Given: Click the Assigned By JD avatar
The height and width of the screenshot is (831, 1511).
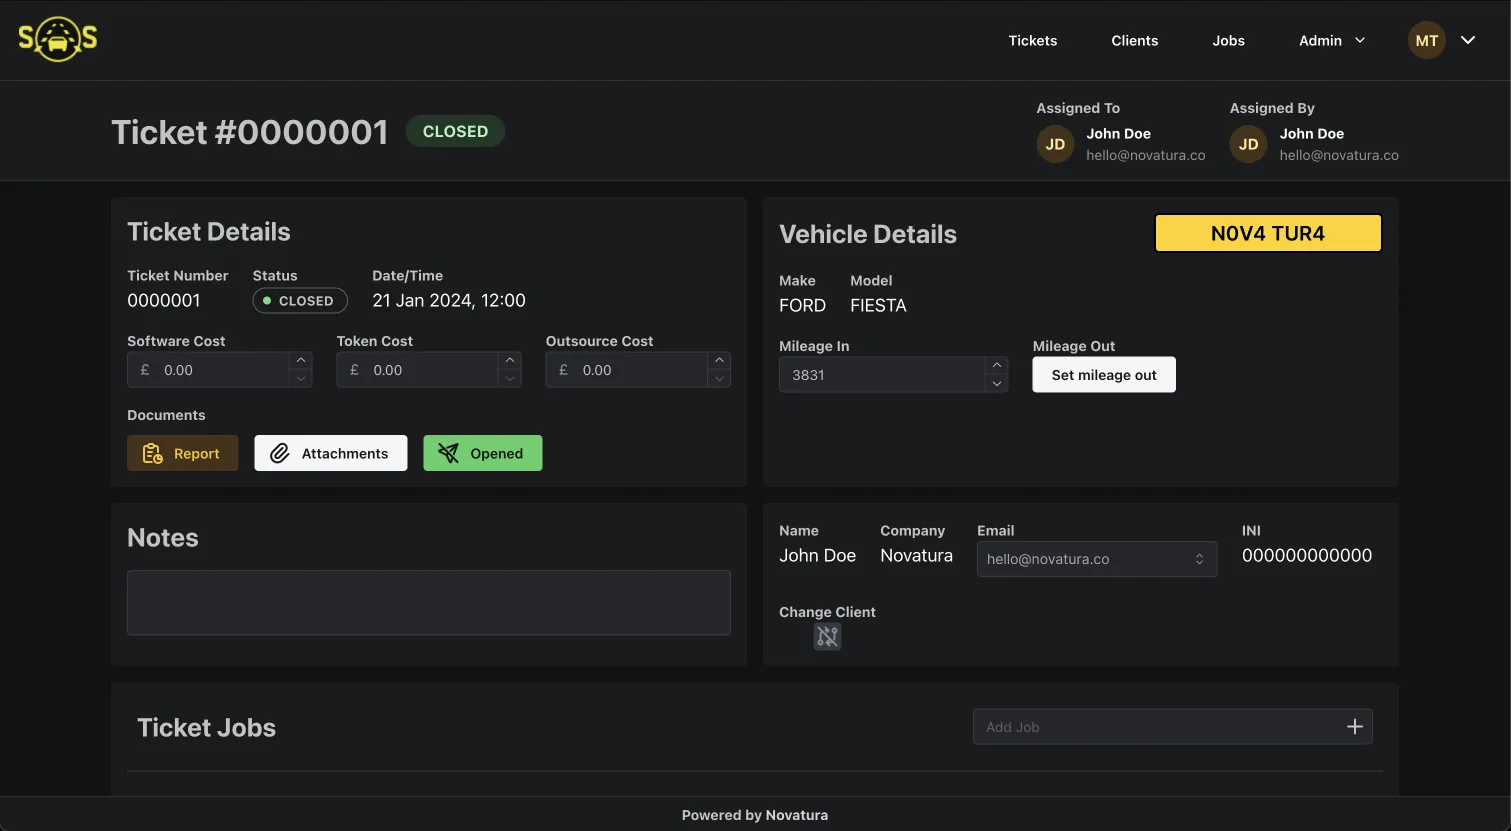Looking at the screenshot, I should coord(1248,143).
